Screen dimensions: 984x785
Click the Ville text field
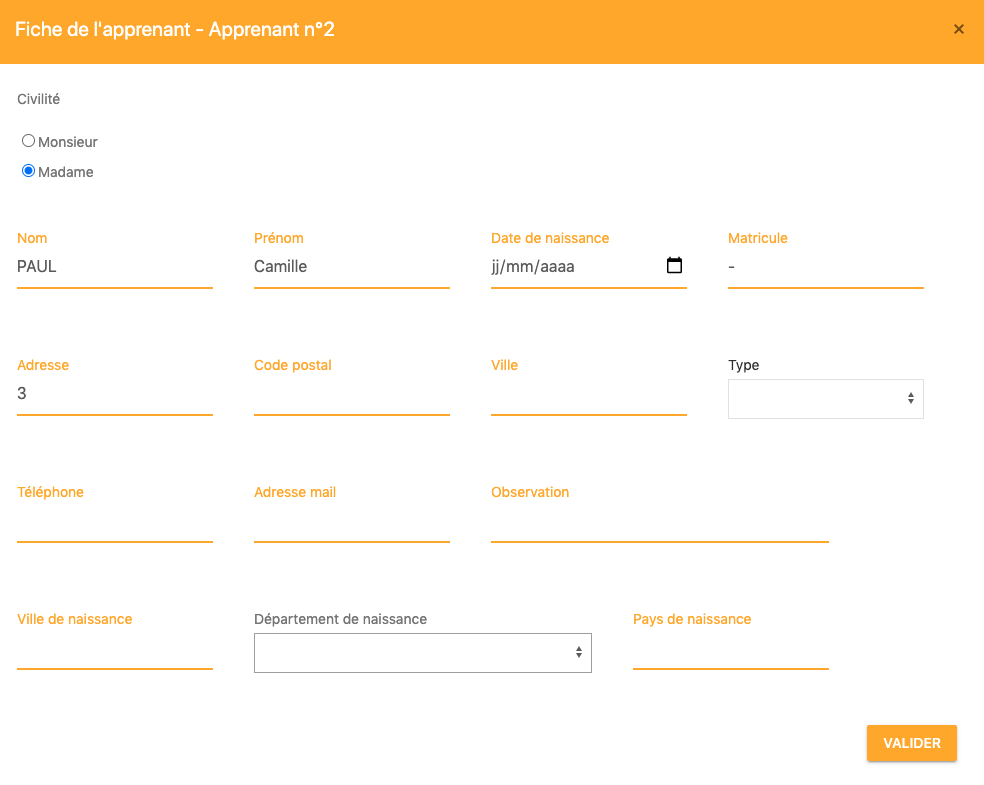[589, 395]
